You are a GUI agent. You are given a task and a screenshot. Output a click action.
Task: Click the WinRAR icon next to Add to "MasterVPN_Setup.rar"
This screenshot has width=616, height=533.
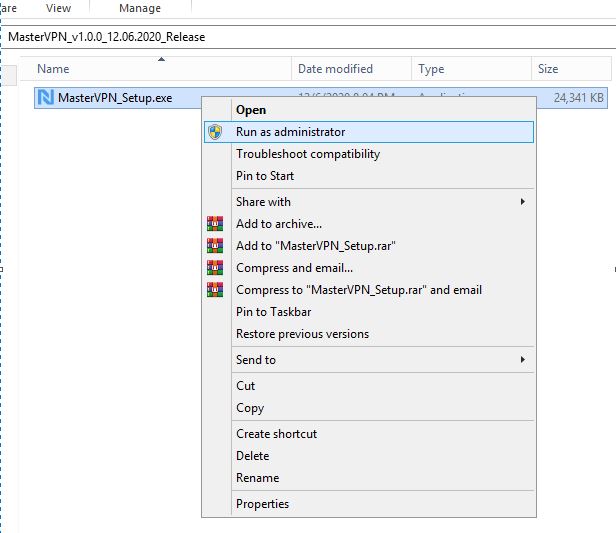click(x=215, y=245)
